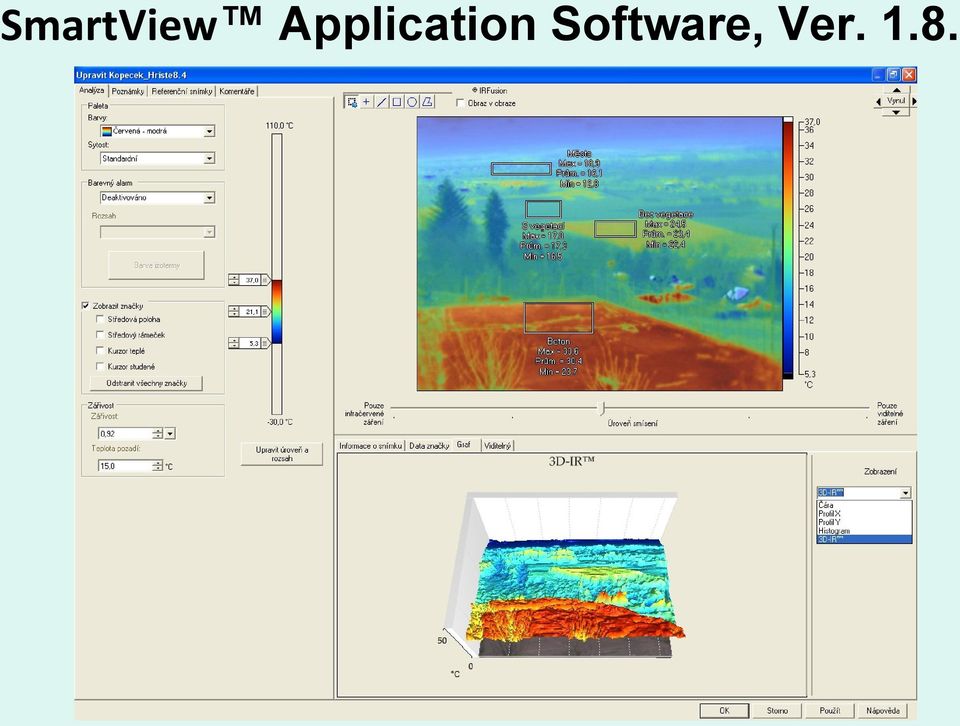
Task: Click the 37,0 upper range spinner arrows
Action: (x=234, y=280)
